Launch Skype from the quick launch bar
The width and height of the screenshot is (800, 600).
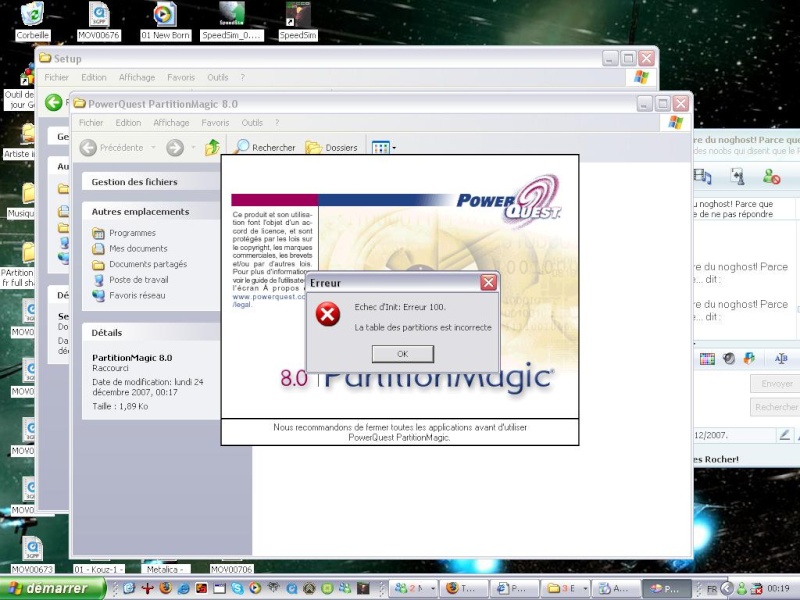[237, 588]
